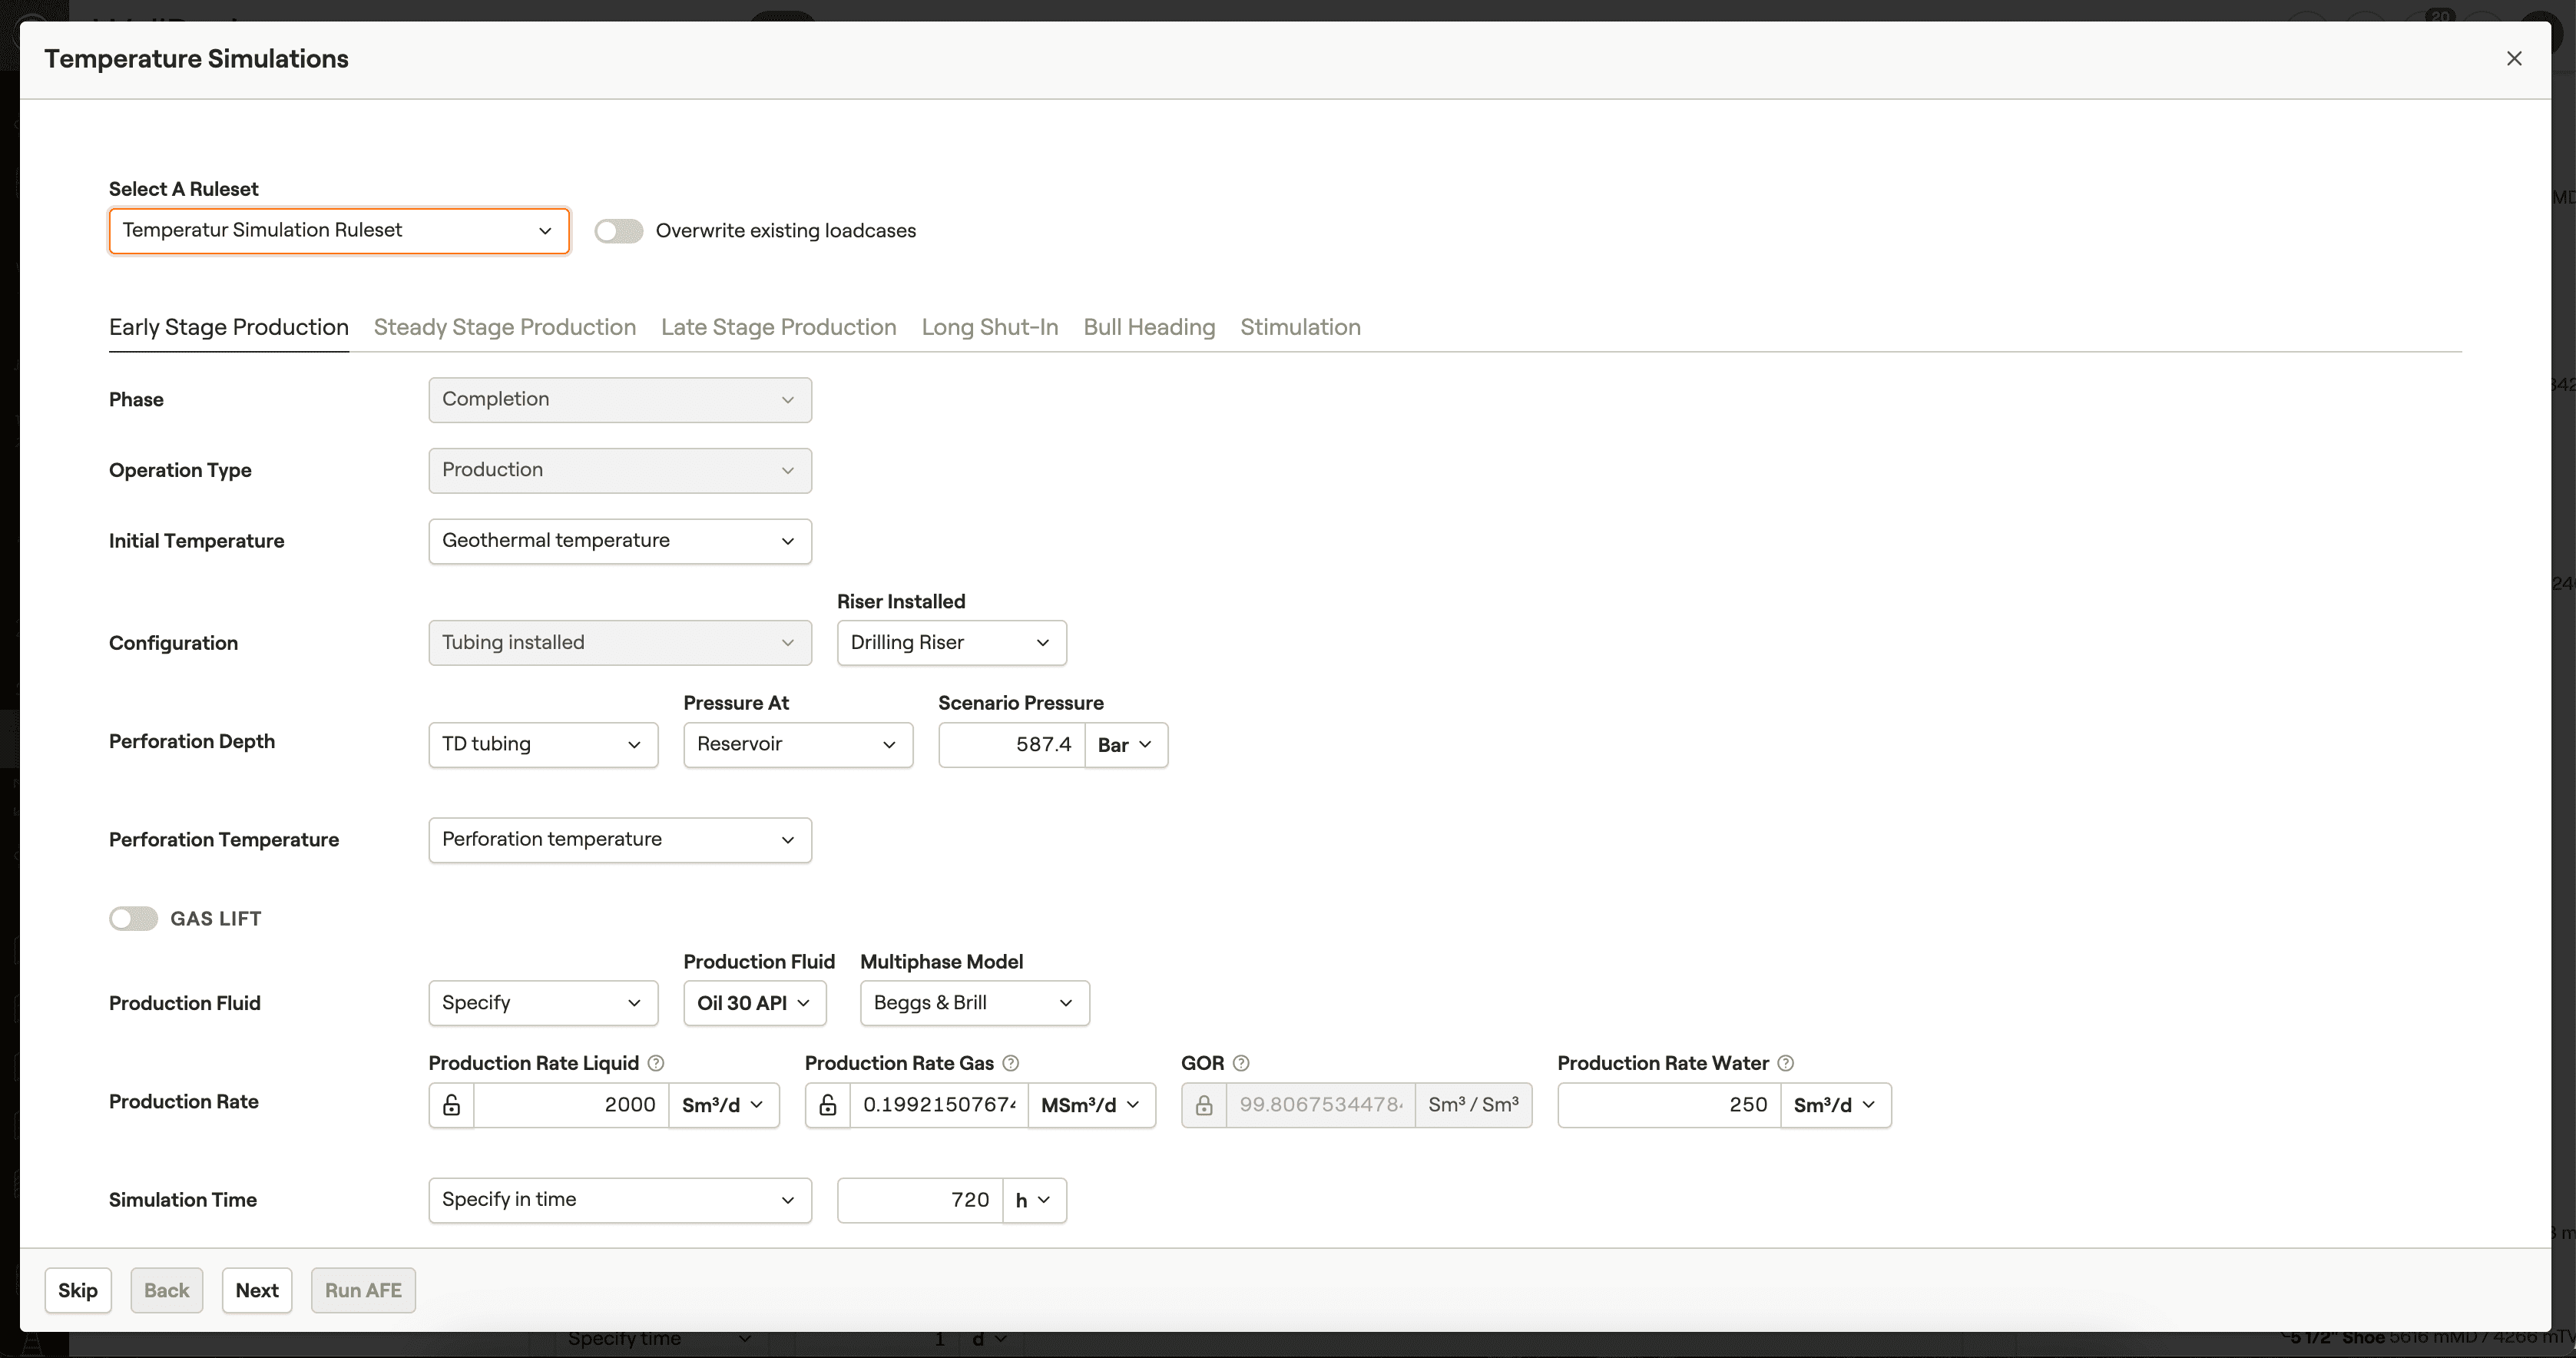Click lock icon for Production Rate Liquid
Viewport: 2576px width, 1358px height.
click(452, 1105)
